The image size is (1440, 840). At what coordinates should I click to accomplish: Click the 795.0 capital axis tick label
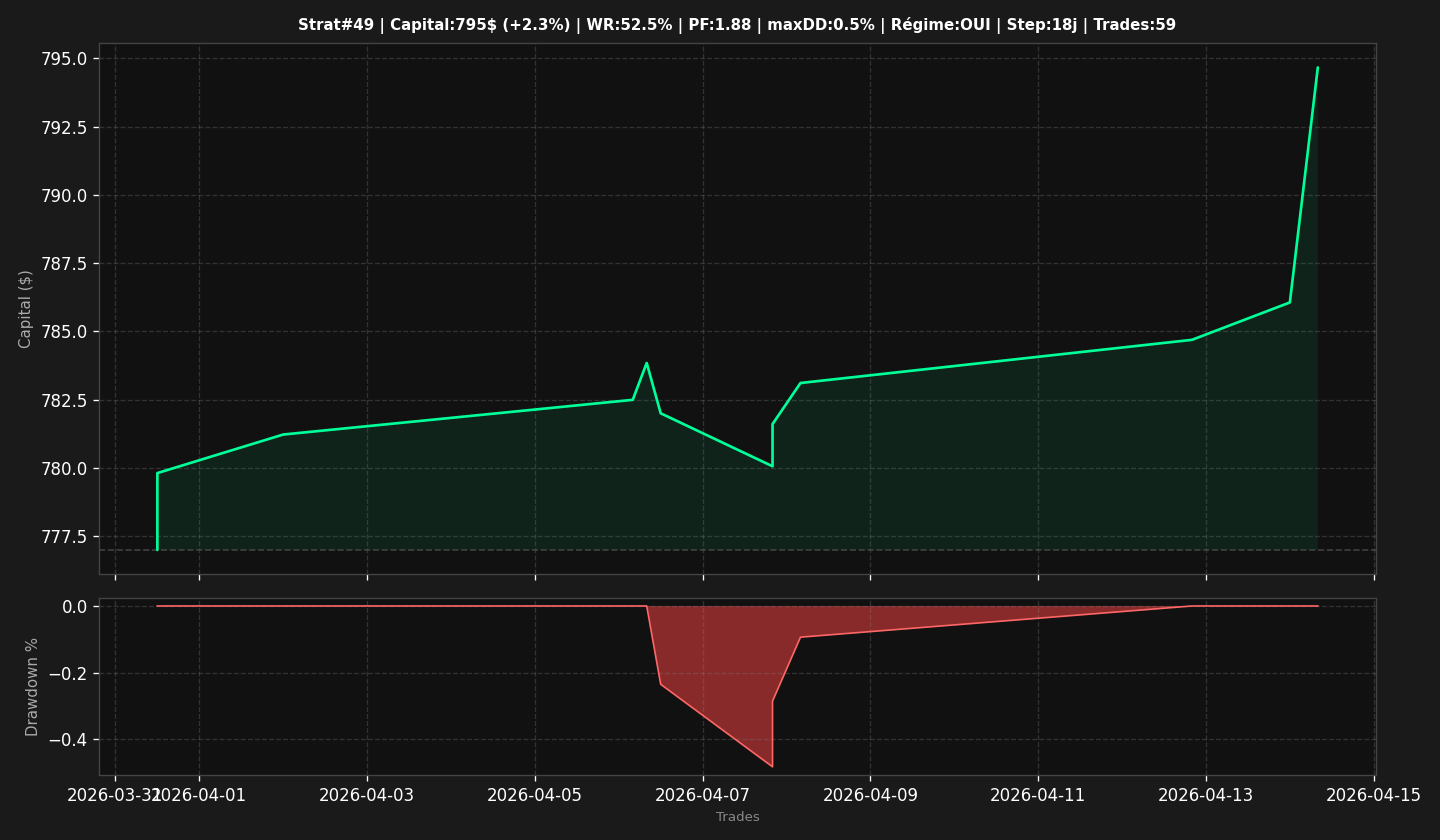pos(62,59)
